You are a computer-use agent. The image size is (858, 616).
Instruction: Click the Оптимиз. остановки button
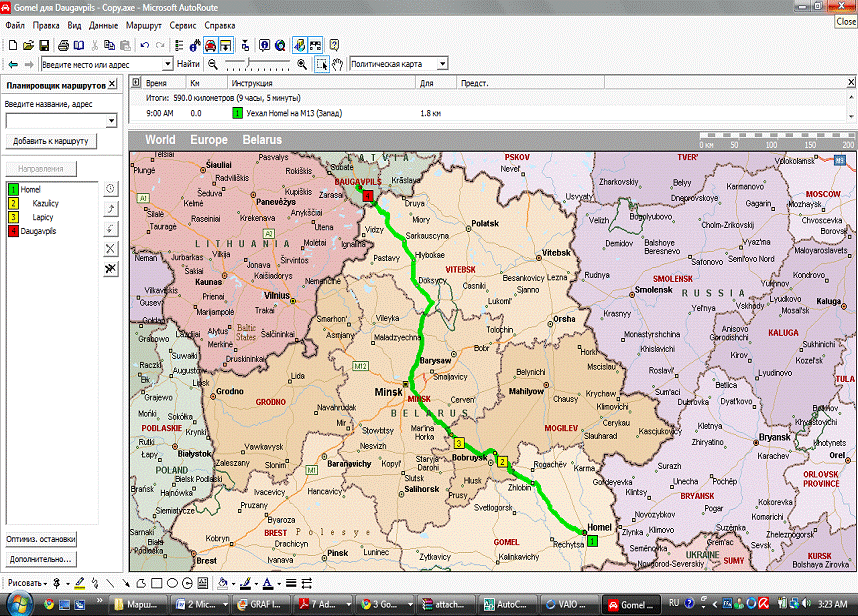click(40, 539)
